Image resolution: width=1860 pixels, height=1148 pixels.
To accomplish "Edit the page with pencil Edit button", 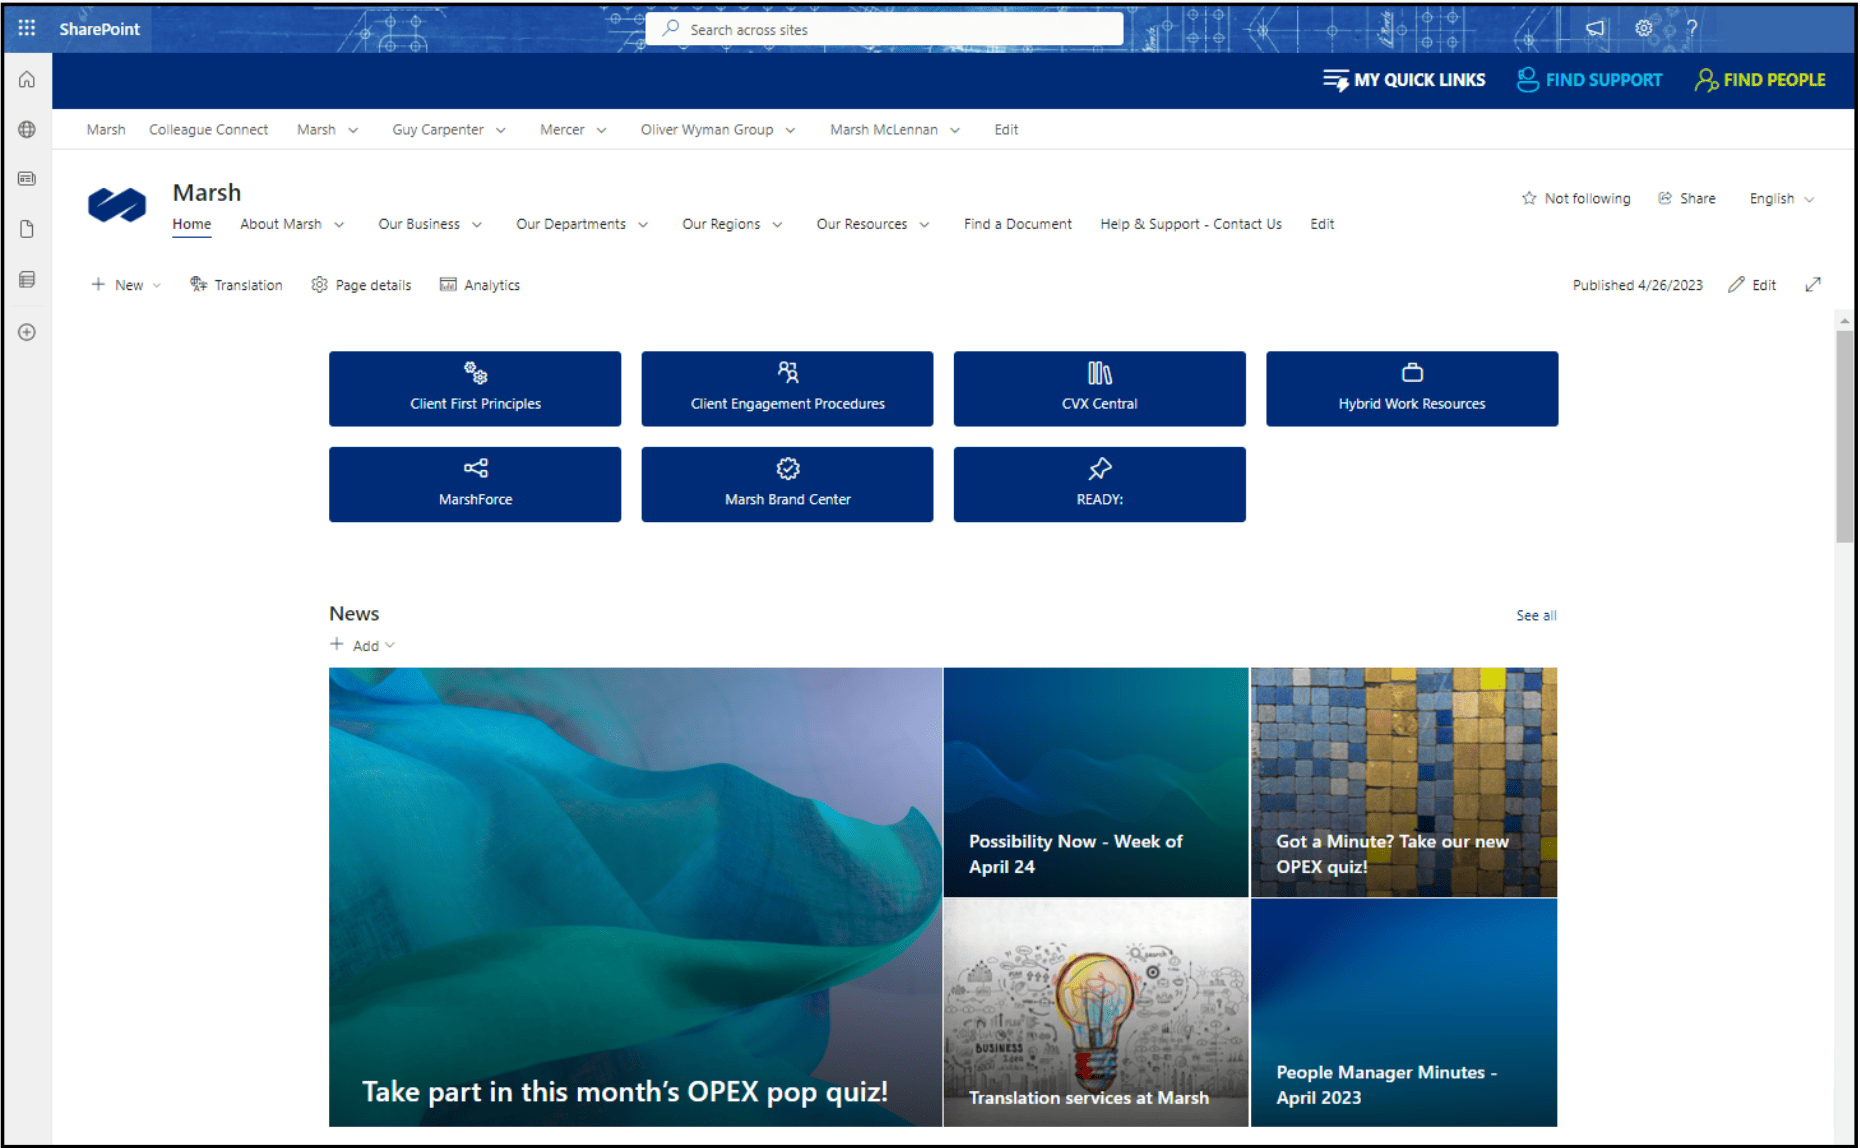I will pos(1752,285).
